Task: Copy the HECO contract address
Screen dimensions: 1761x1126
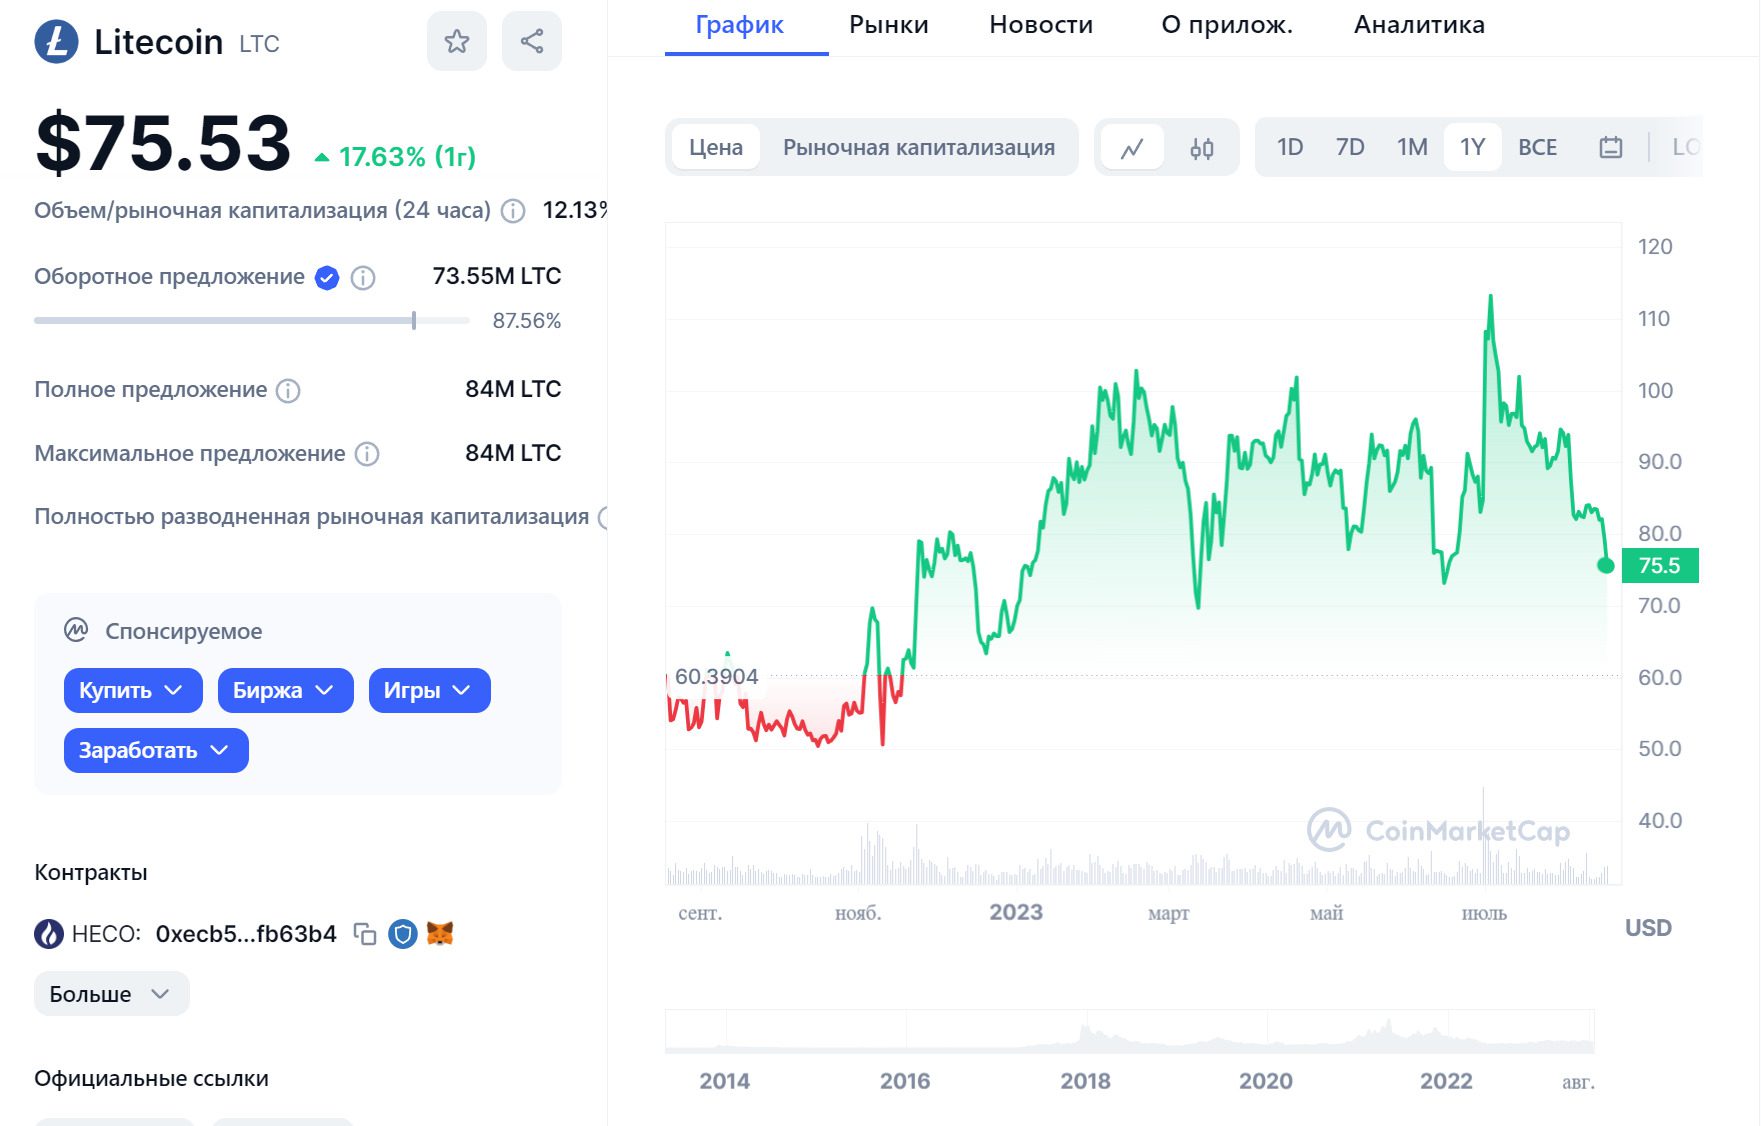Action: click(365, 934)
